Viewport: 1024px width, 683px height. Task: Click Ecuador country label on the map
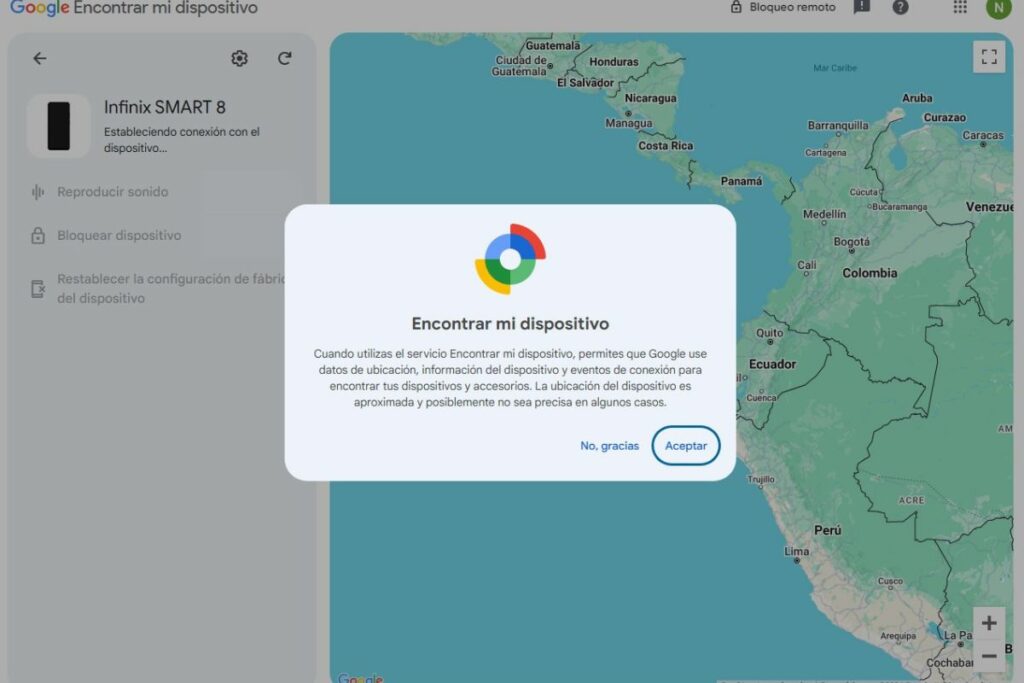(772, 364)
